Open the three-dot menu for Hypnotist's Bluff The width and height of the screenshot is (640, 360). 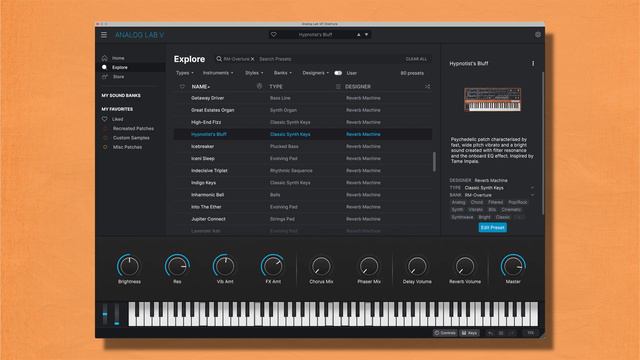coord(533,64)
